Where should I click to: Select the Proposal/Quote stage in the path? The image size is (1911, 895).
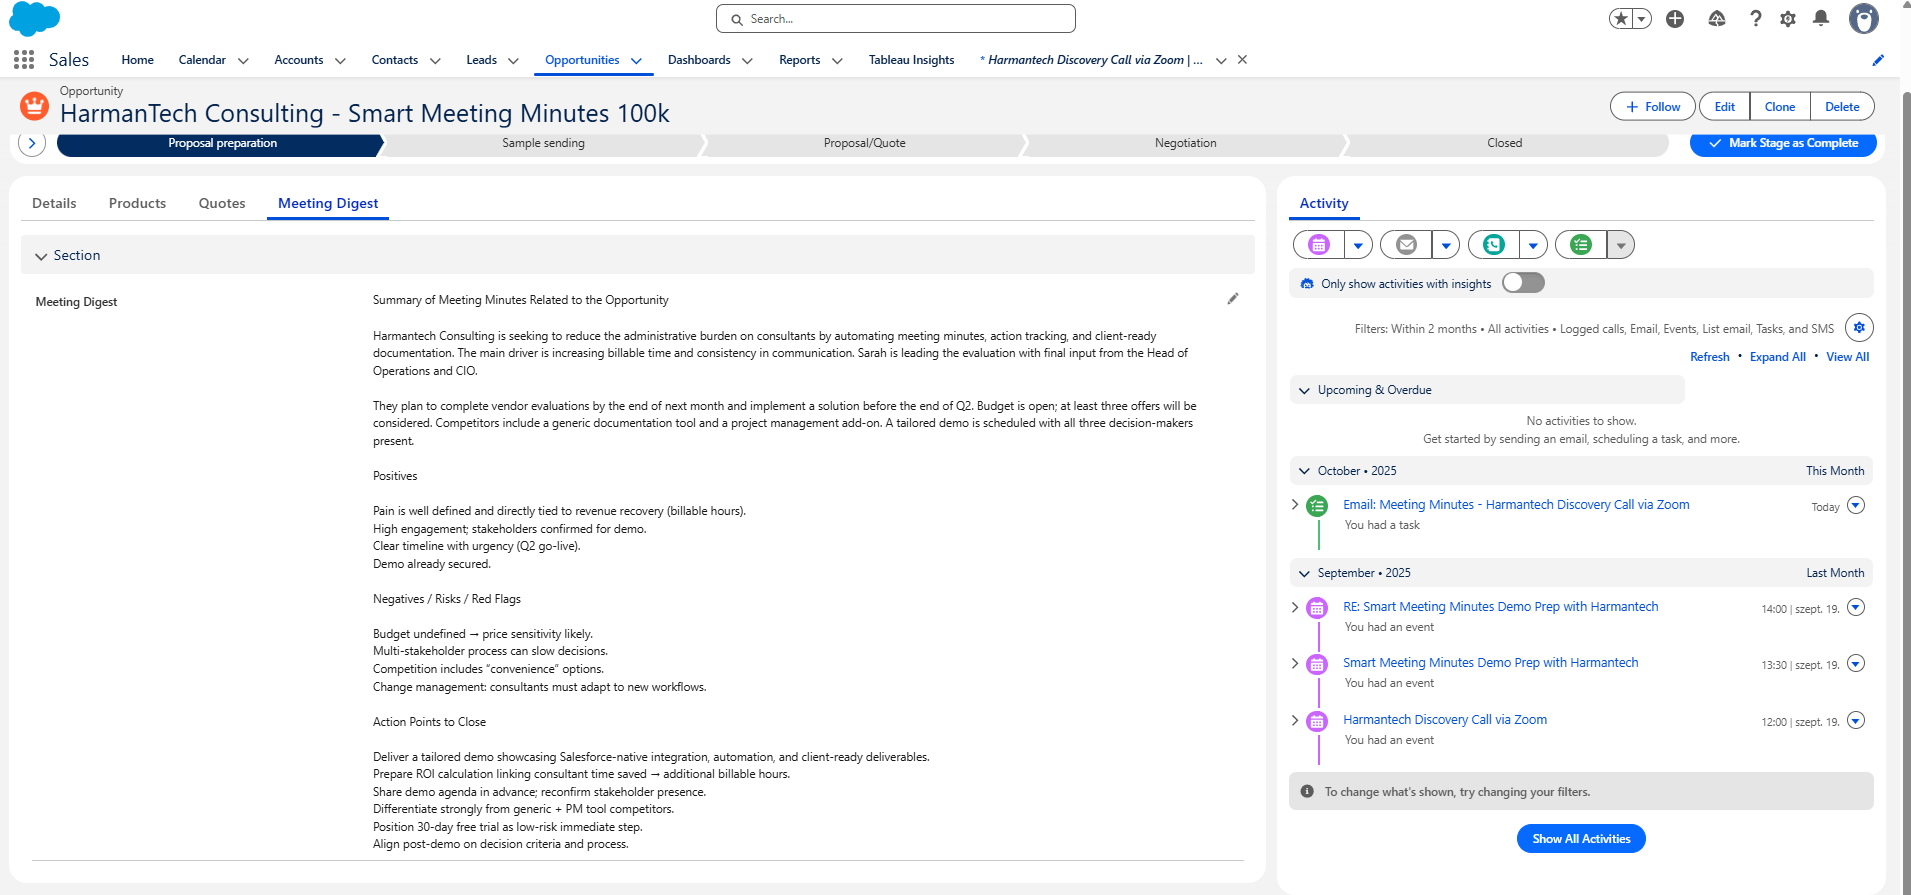(x=864, y=143)
